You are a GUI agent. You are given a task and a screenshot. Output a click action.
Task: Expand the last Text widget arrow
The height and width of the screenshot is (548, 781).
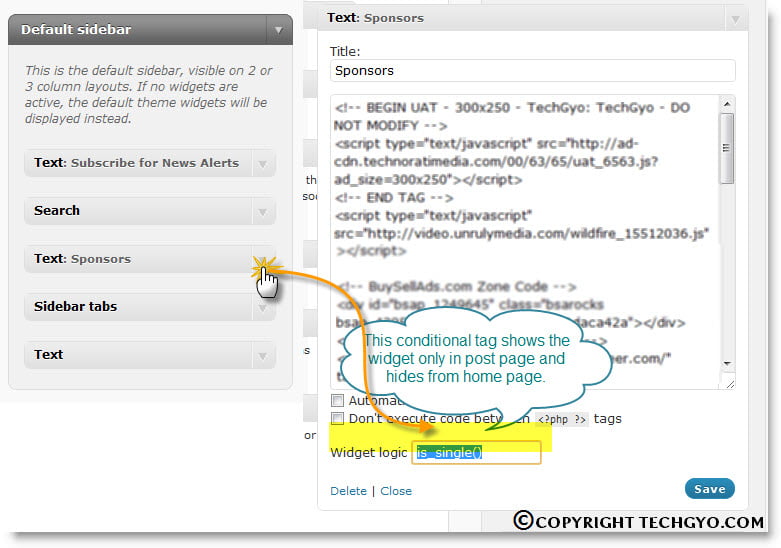(262, 356)
